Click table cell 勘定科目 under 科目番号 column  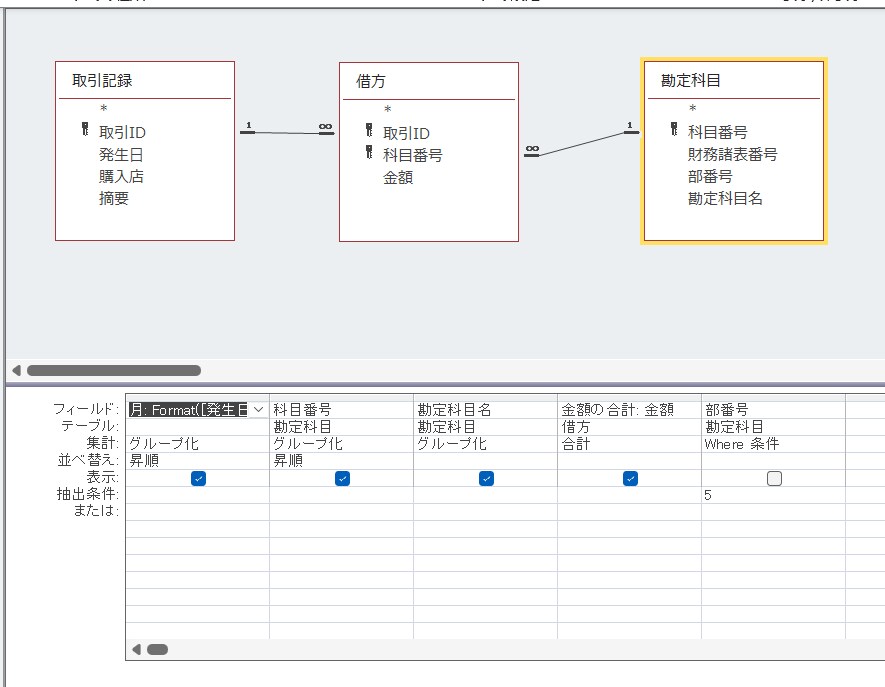click(x=341, y=427)
